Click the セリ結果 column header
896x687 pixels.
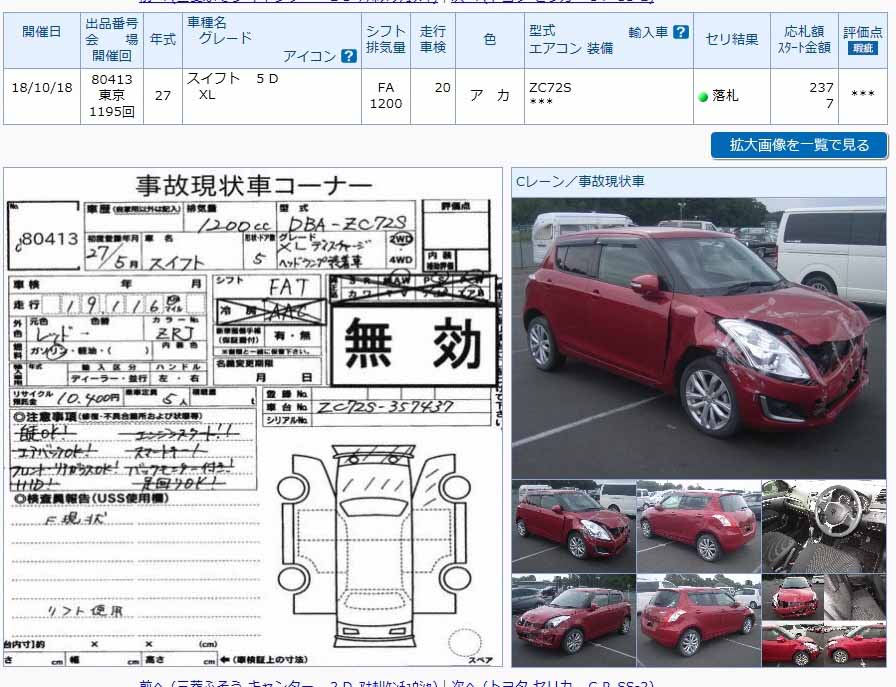click(732, 39)
